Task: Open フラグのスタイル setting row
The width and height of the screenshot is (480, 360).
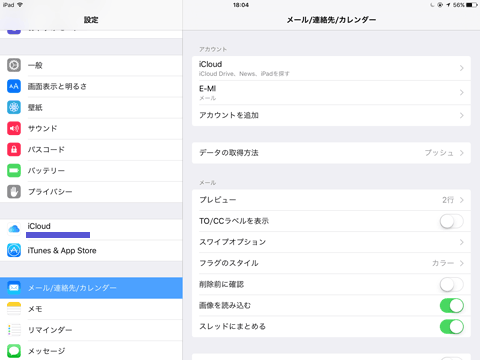Action: point(331,263)
